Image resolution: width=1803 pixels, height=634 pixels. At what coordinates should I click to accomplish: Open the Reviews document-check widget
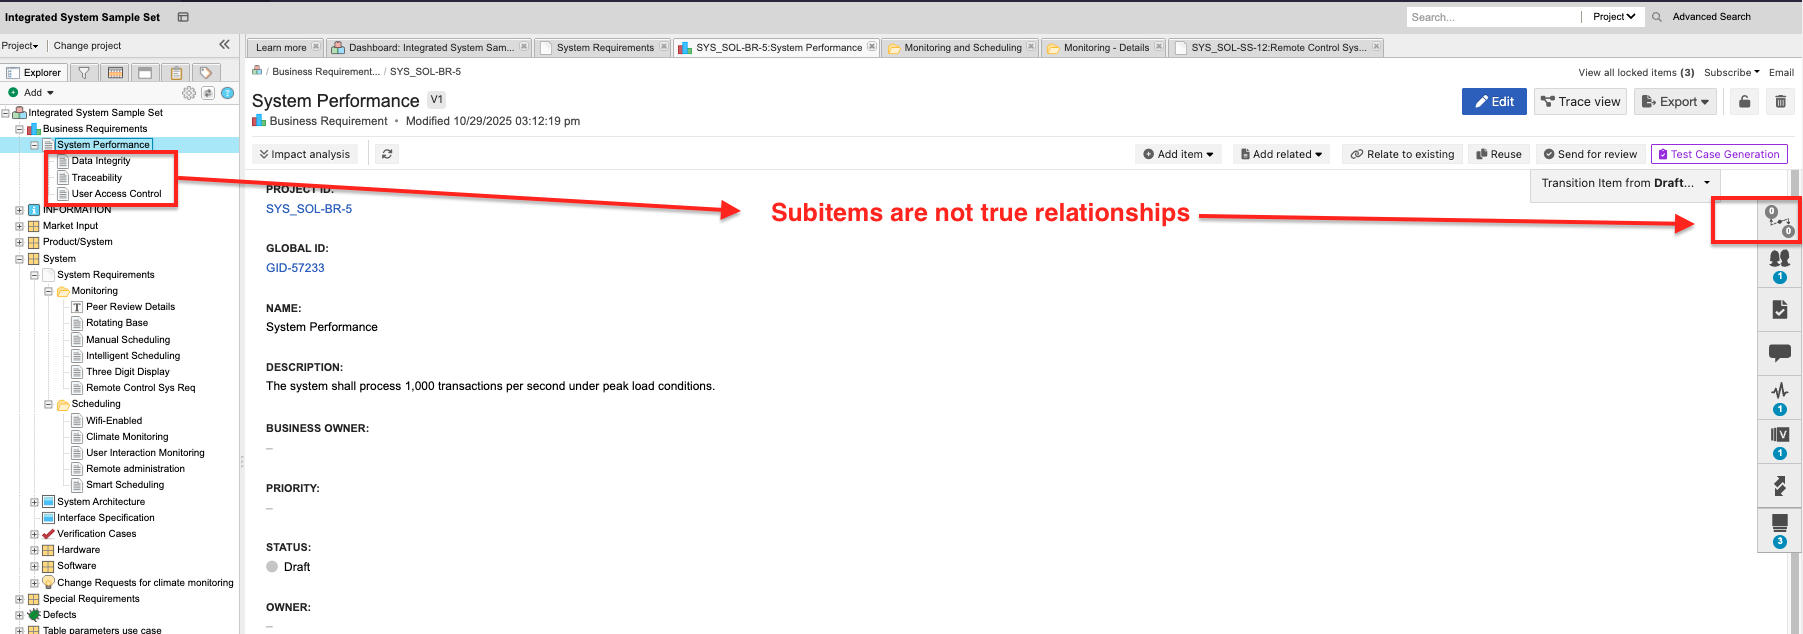[x=1779, y=309]
